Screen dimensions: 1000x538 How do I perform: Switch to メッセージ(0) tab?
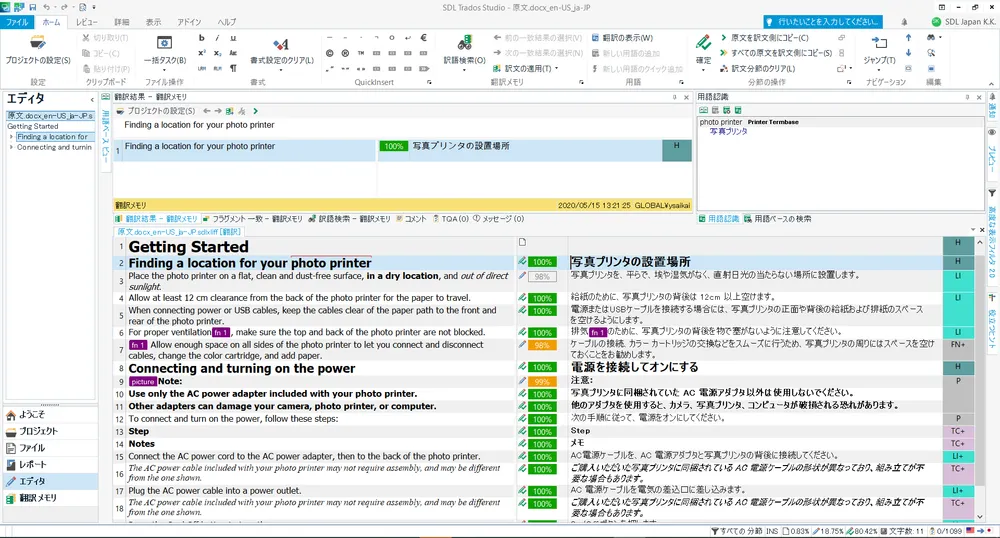click(499, 219)
